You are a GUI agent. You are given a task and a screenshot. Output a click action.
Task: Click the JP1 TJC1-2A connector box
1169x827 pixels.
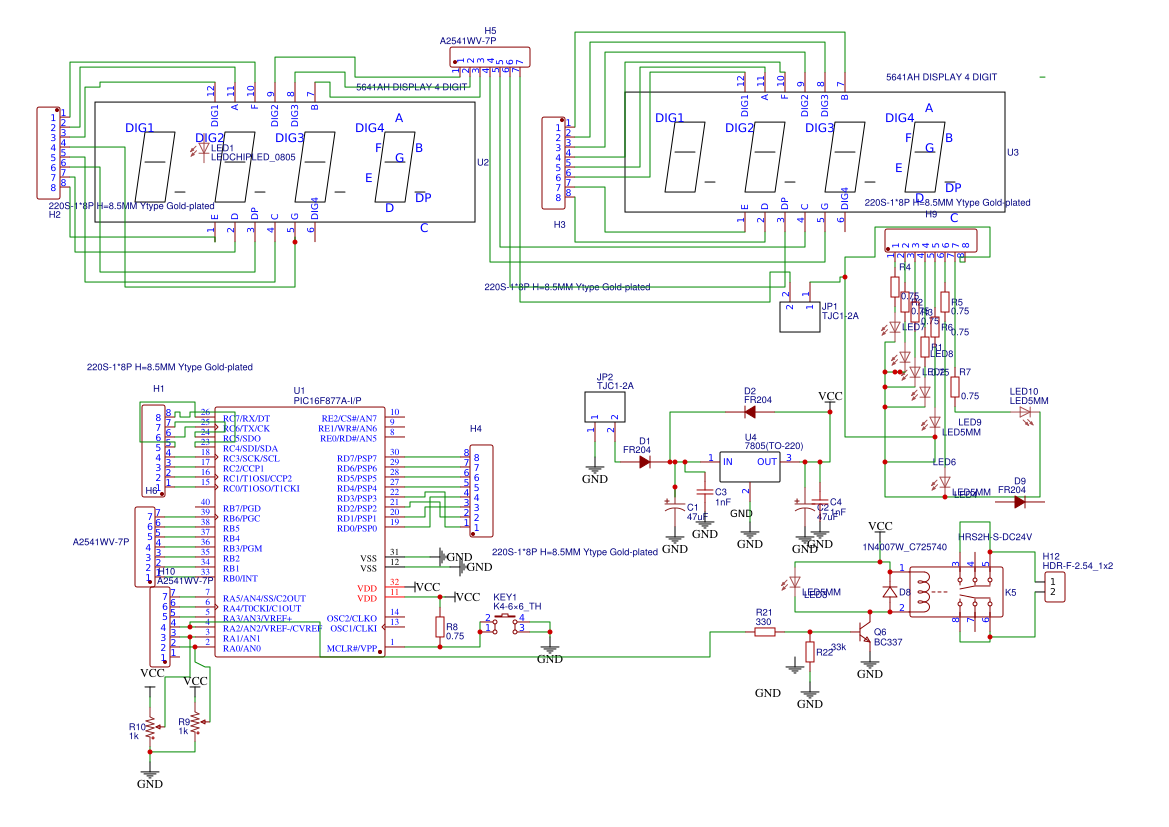coord(800,317)
